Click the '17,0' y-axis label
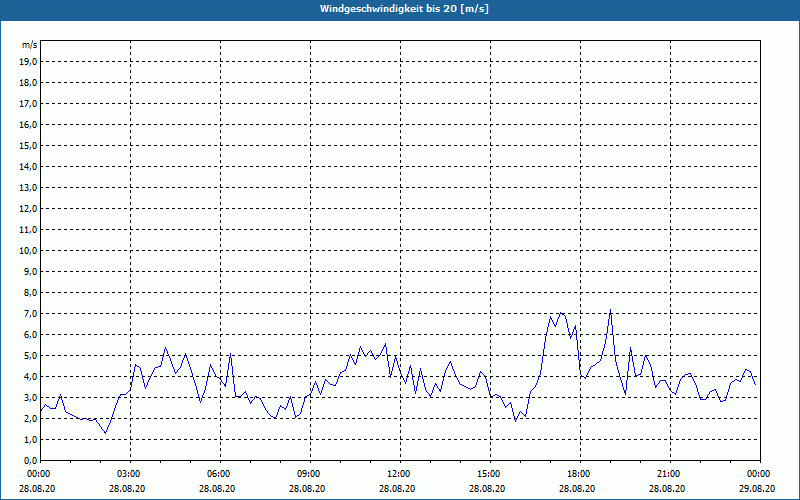 click(29, 104)
